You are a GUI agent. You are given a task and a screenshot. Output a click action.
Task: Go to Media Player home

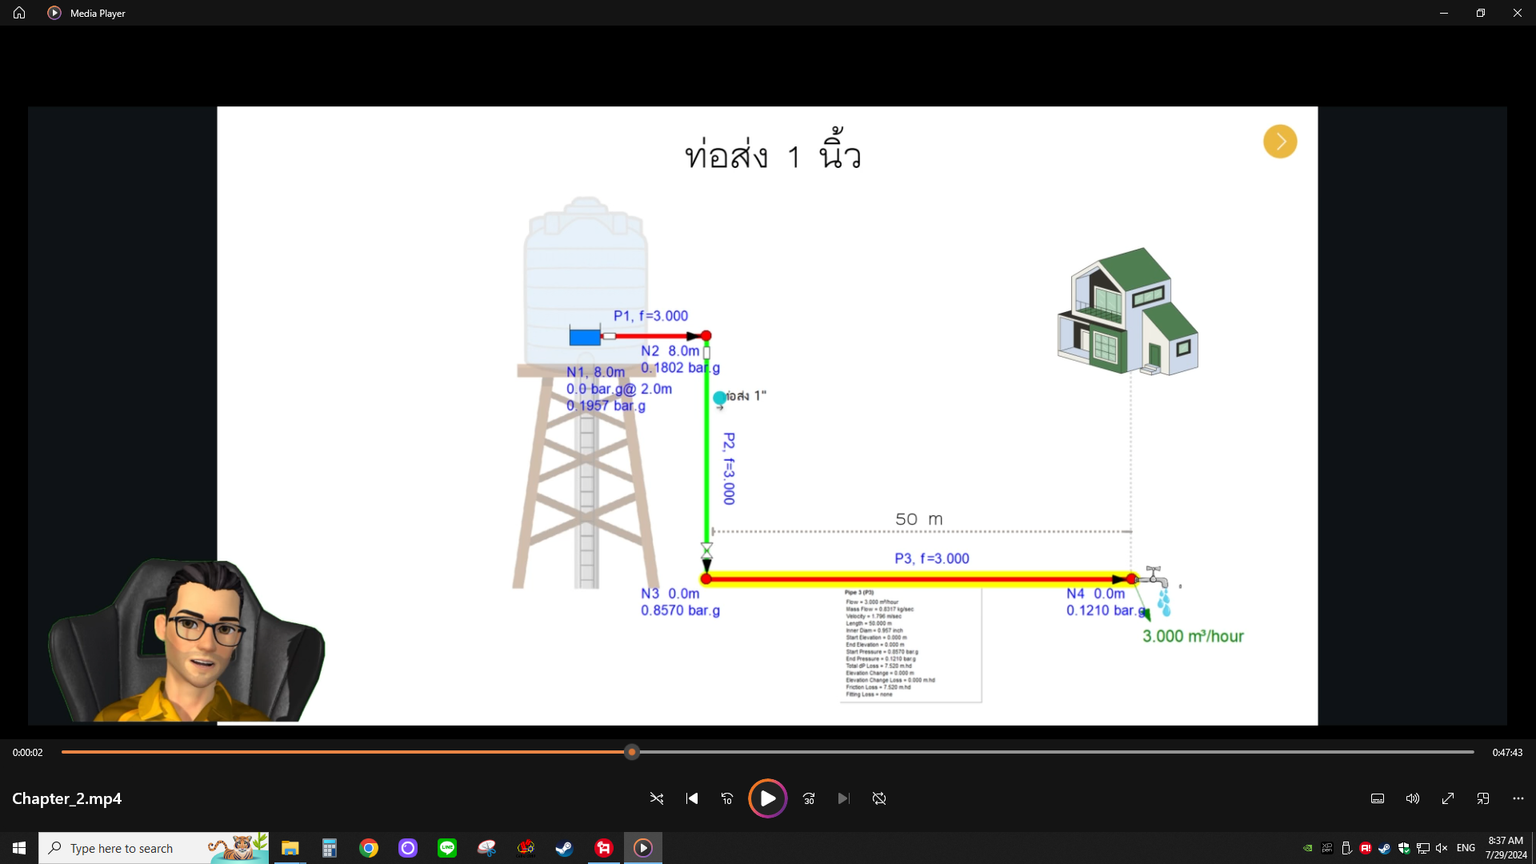click(19, 13)
